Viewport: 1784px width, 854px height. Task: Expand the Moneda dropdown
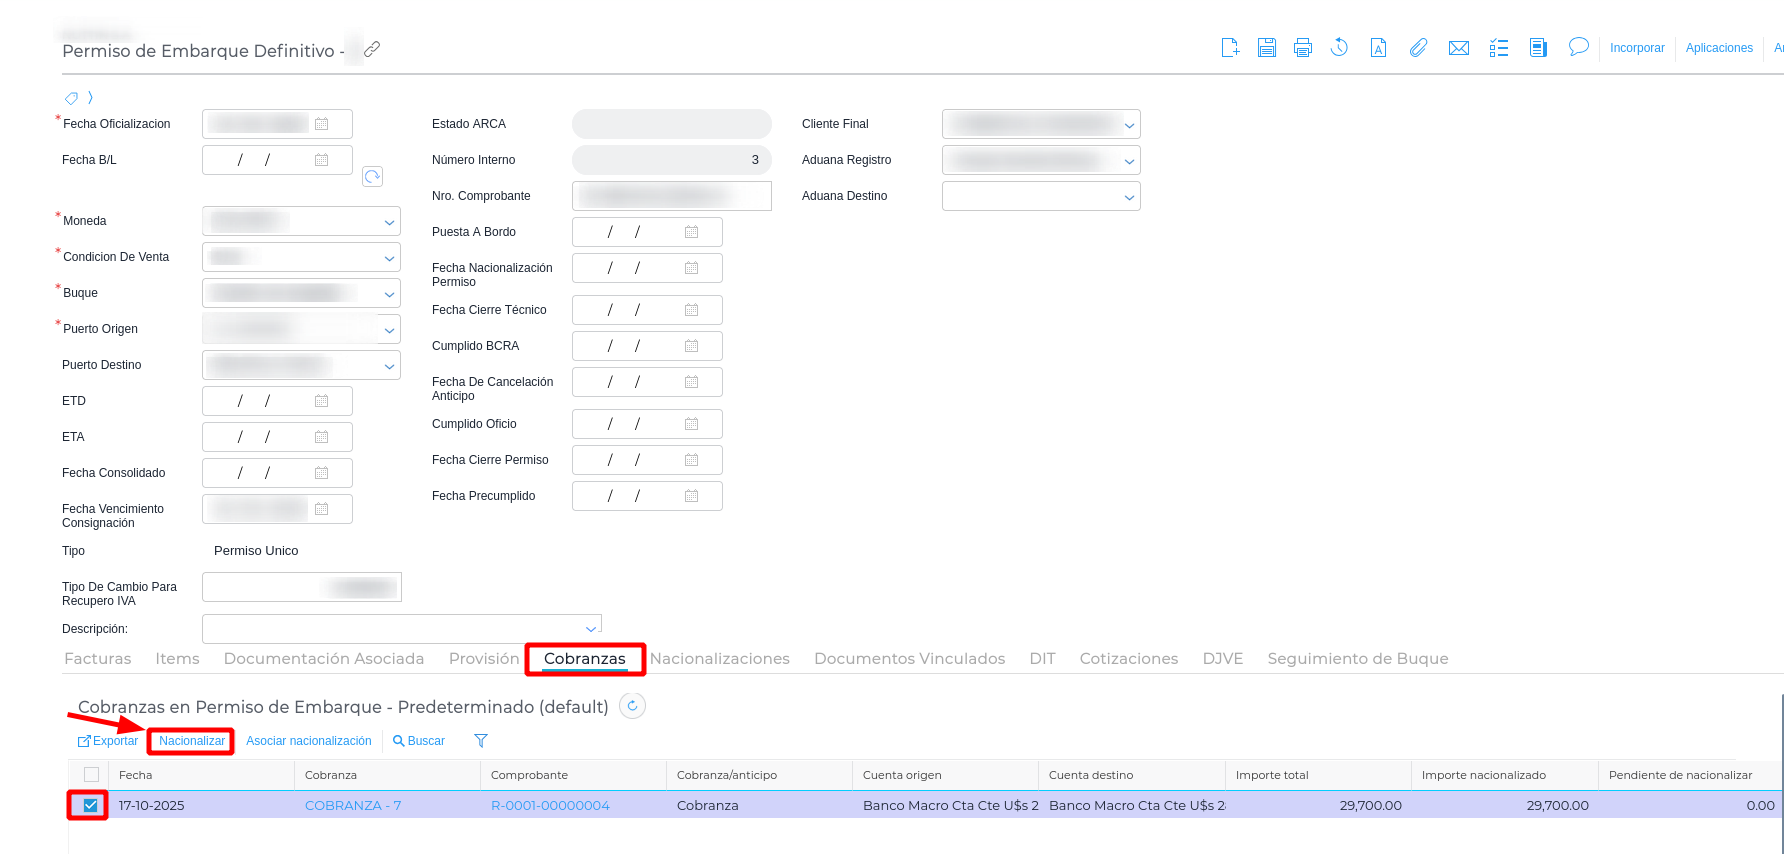(389, 222)
